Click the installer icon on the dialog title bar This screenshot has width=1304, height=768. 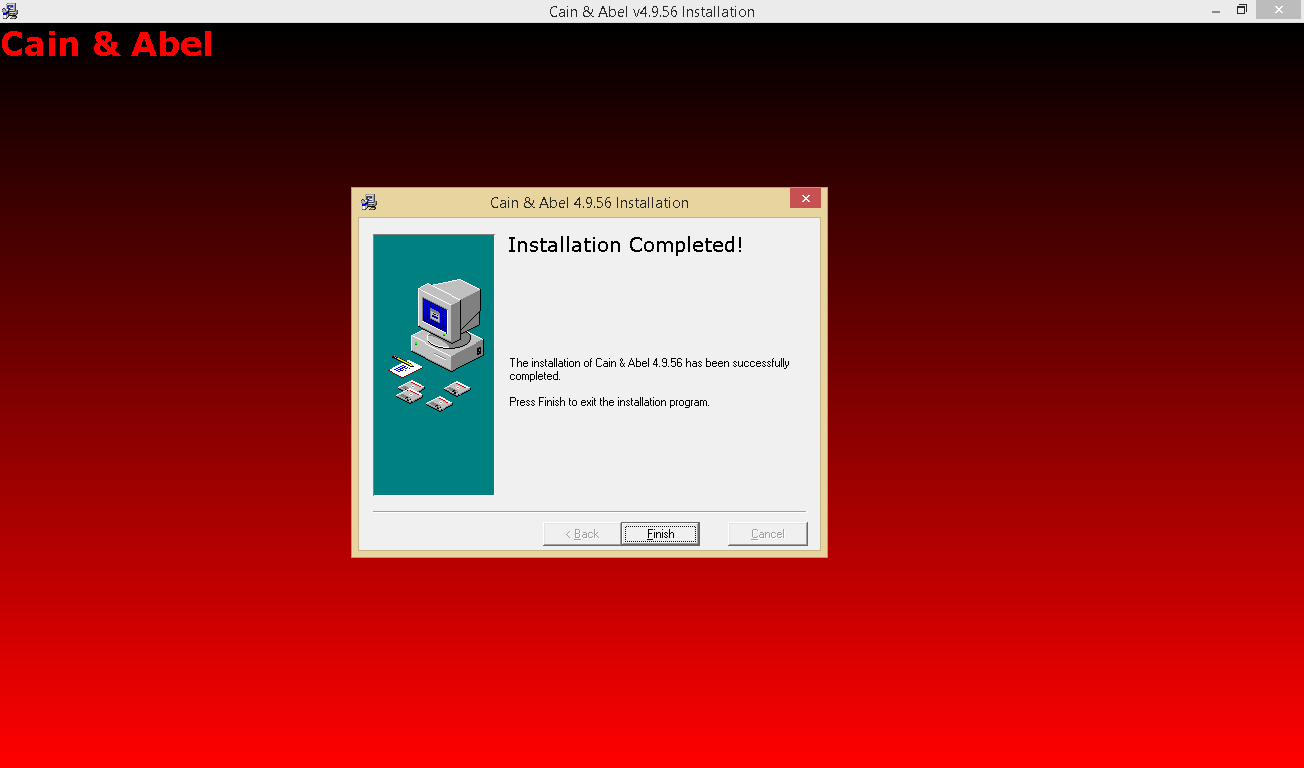368,201
